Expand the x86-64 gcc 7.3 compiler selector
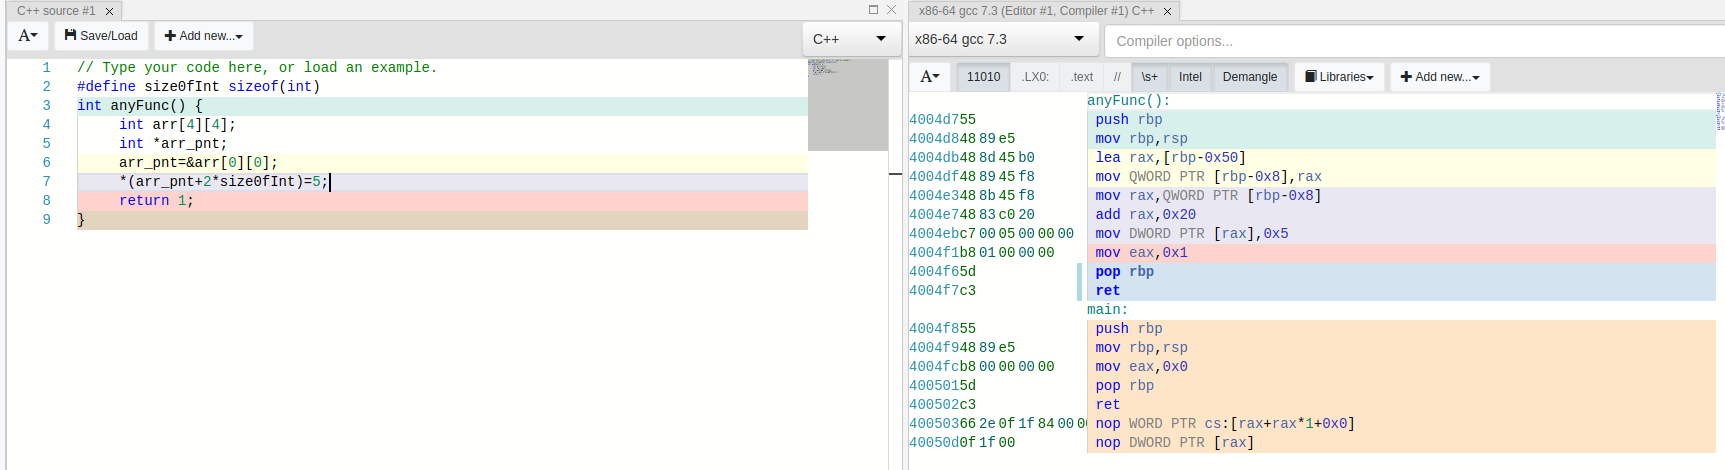 tap(999, 39)
